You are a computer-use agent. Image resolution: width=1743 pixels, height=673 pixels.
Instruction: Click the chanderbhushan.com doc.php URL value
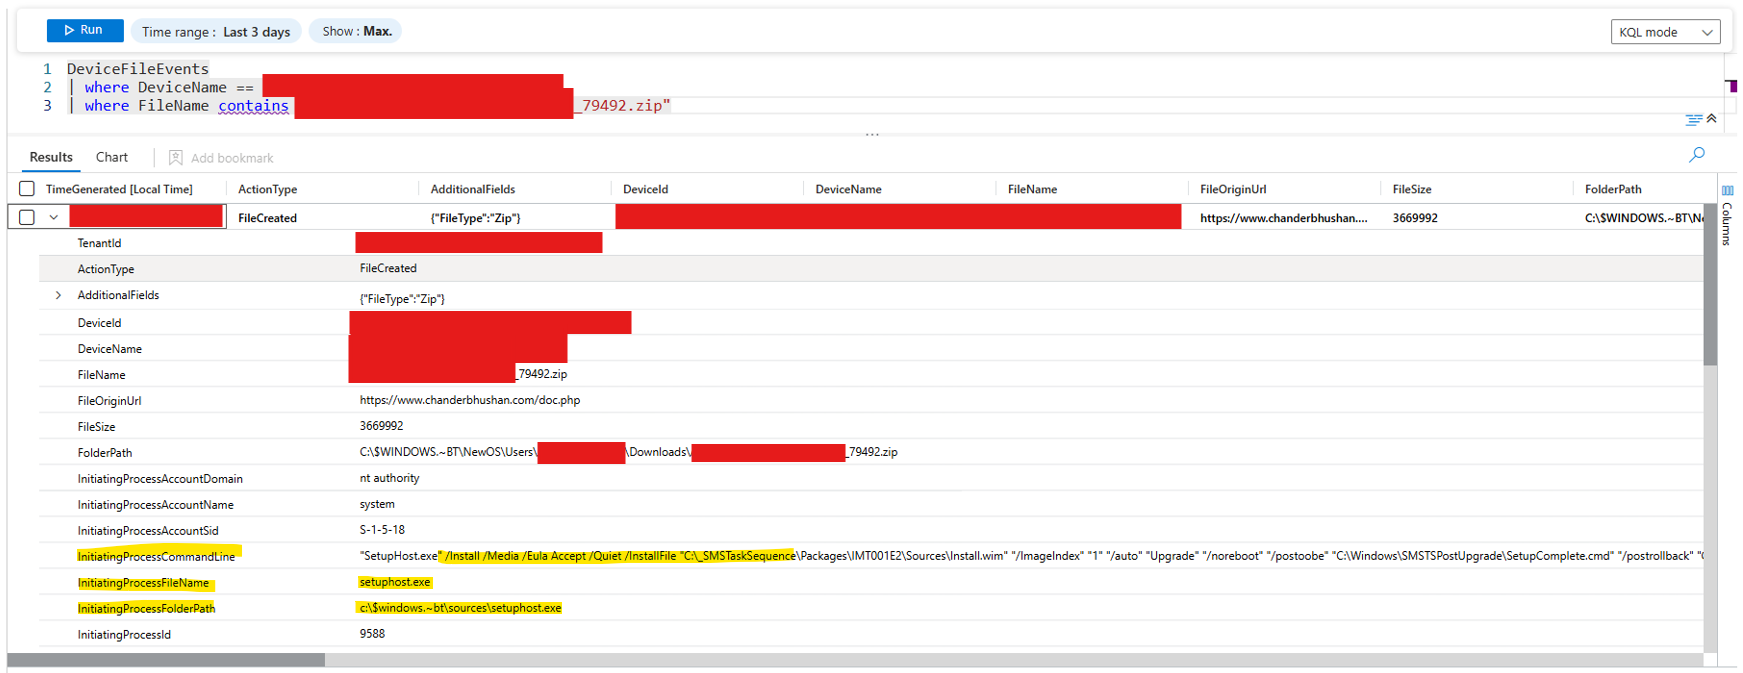[x=469, y=400]
